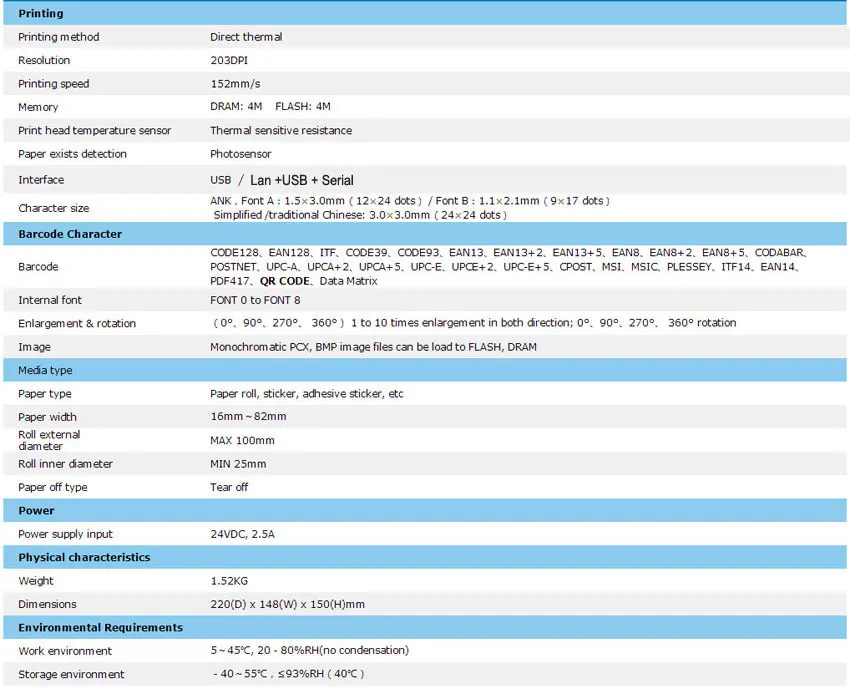
Task: Select the 'Roll external diameter' label
Action: [x=49, y=441]
